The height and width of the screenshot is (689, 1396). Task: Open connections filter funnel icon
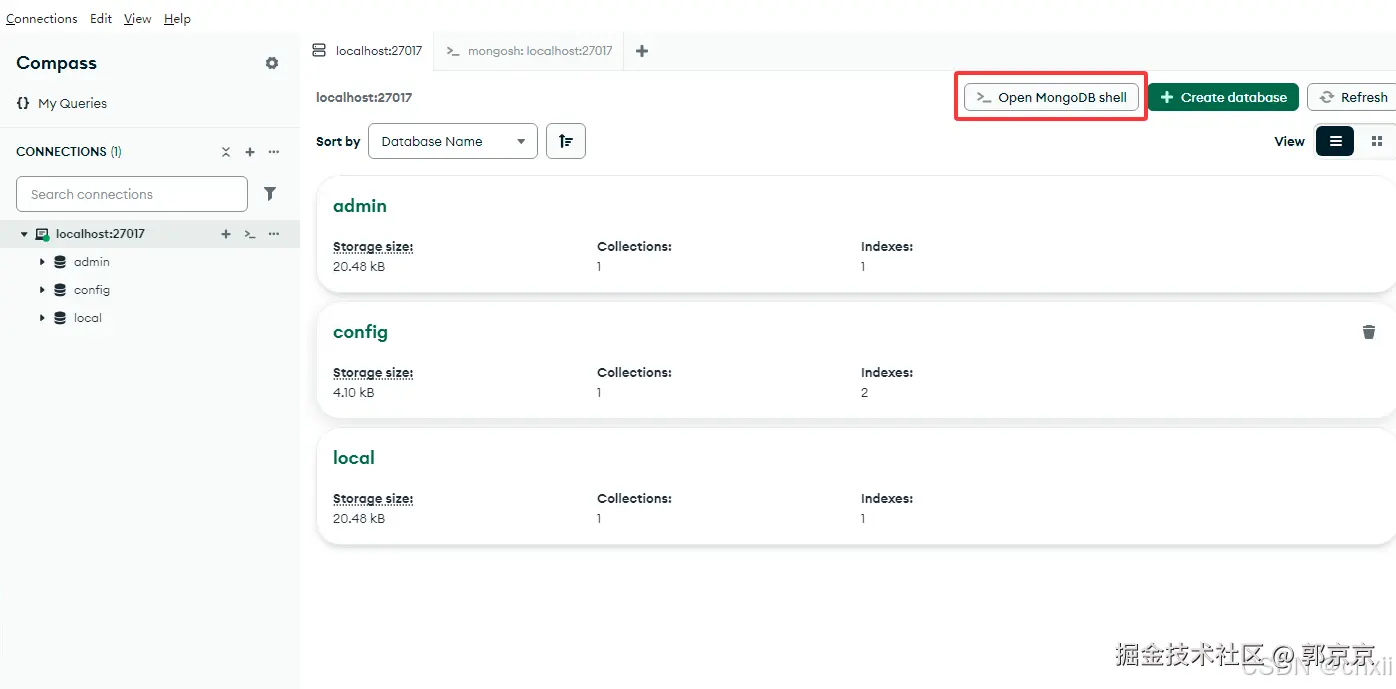point(270,194)
